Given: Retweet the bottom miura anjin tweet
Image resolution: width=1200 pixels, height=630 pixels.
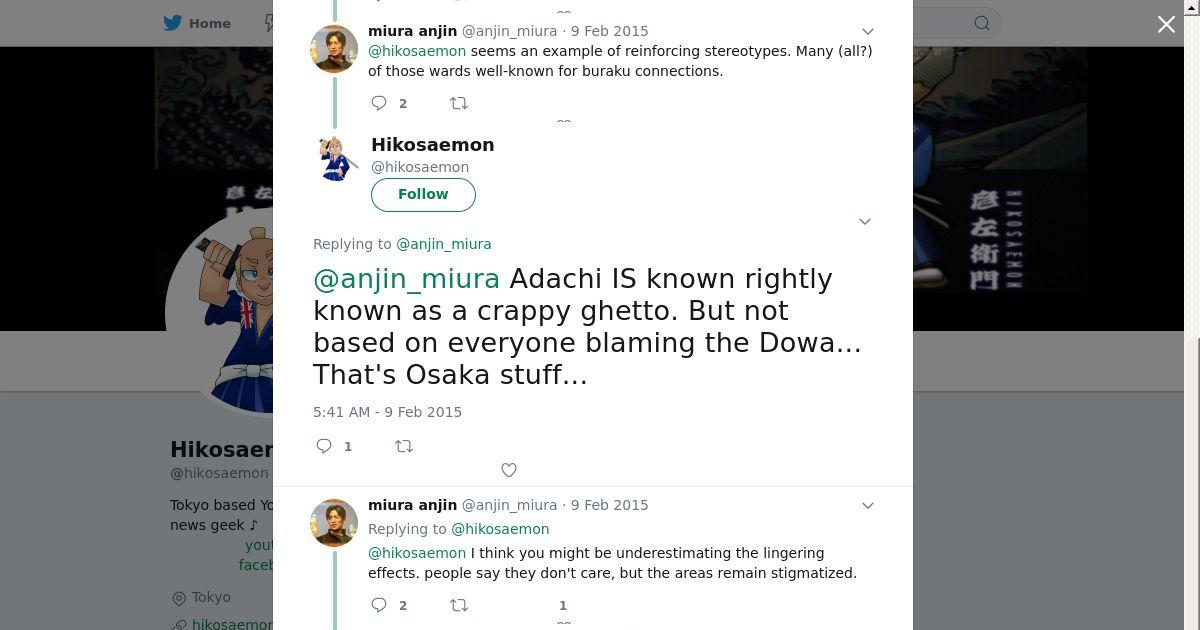Looking at the screenshot, I should point(459,605).
